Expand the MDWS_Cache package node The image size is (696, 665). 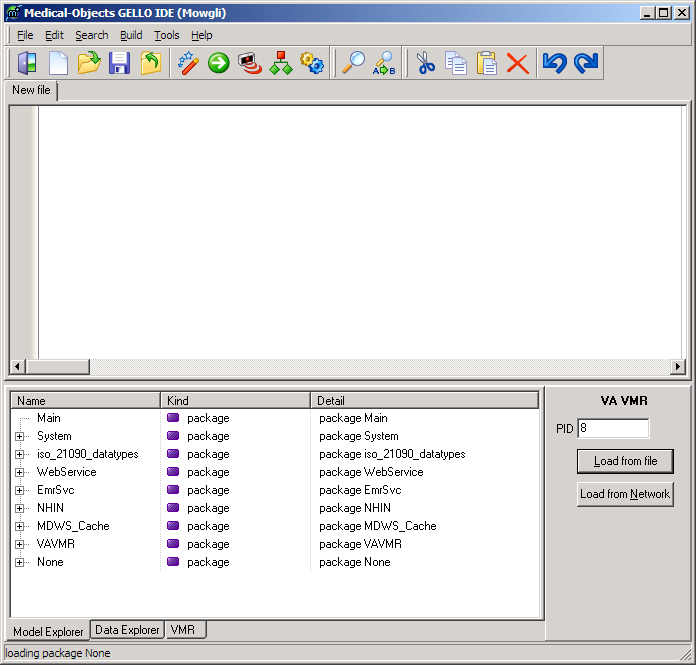[20, 526]
